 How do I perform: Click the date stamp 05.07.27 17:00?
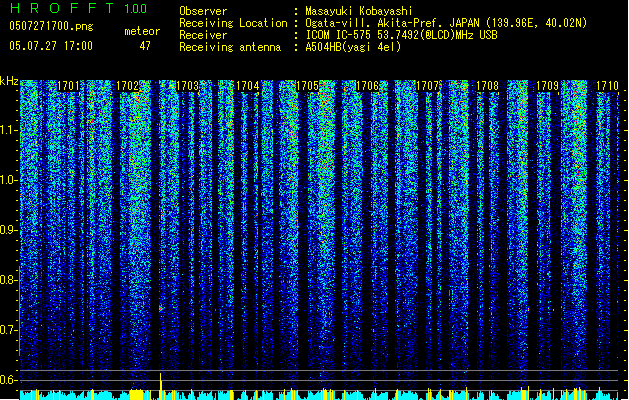[51, 46]
